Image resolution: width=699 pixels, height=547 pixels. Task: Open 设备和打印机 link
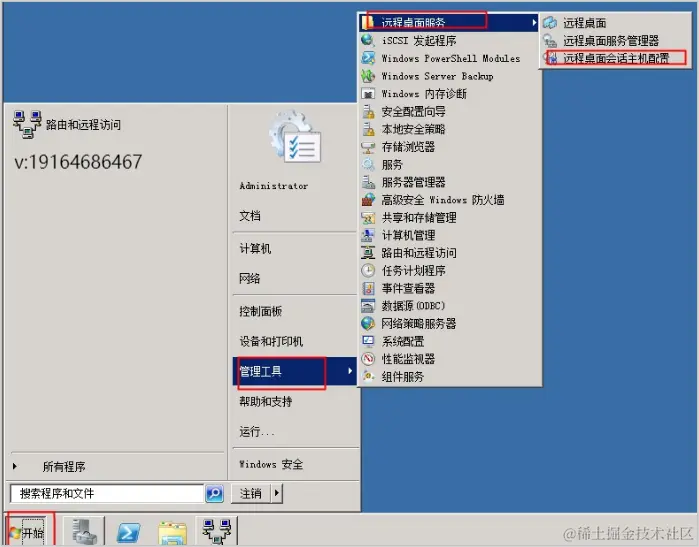[271, 341]
